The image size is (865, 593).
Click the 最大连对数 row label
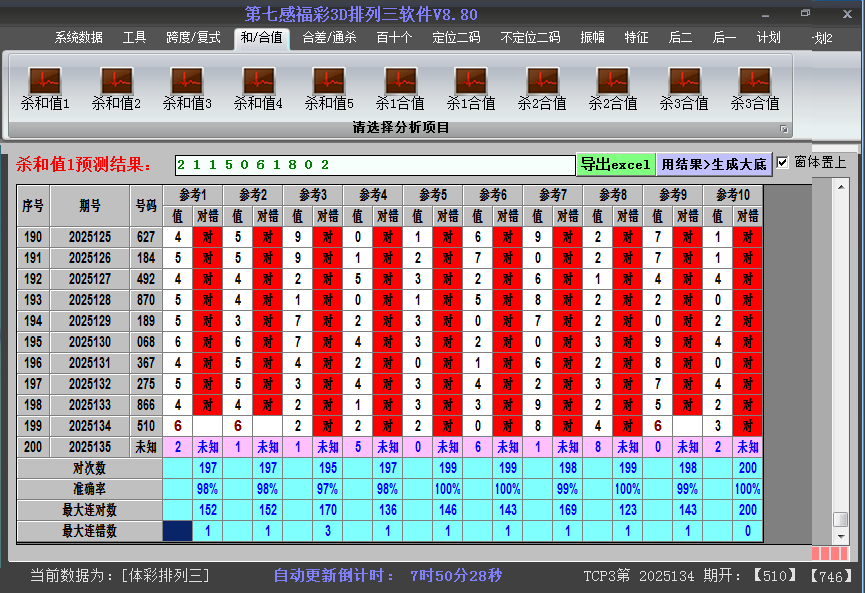(x=89, y=510)
